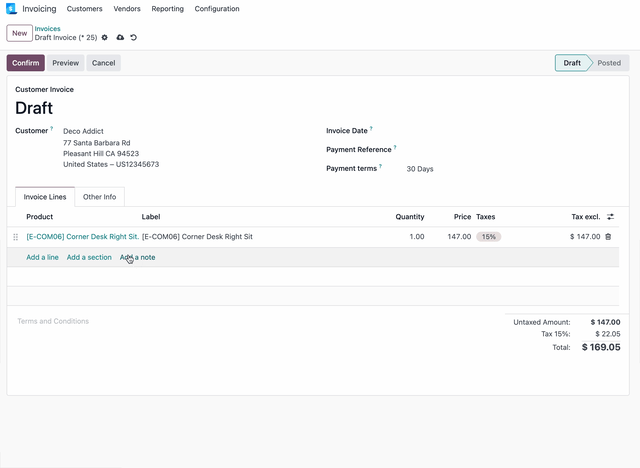Viewport: 640px width, 468px height.
Task: Open the Vendors menu
Action: point(127,9)
